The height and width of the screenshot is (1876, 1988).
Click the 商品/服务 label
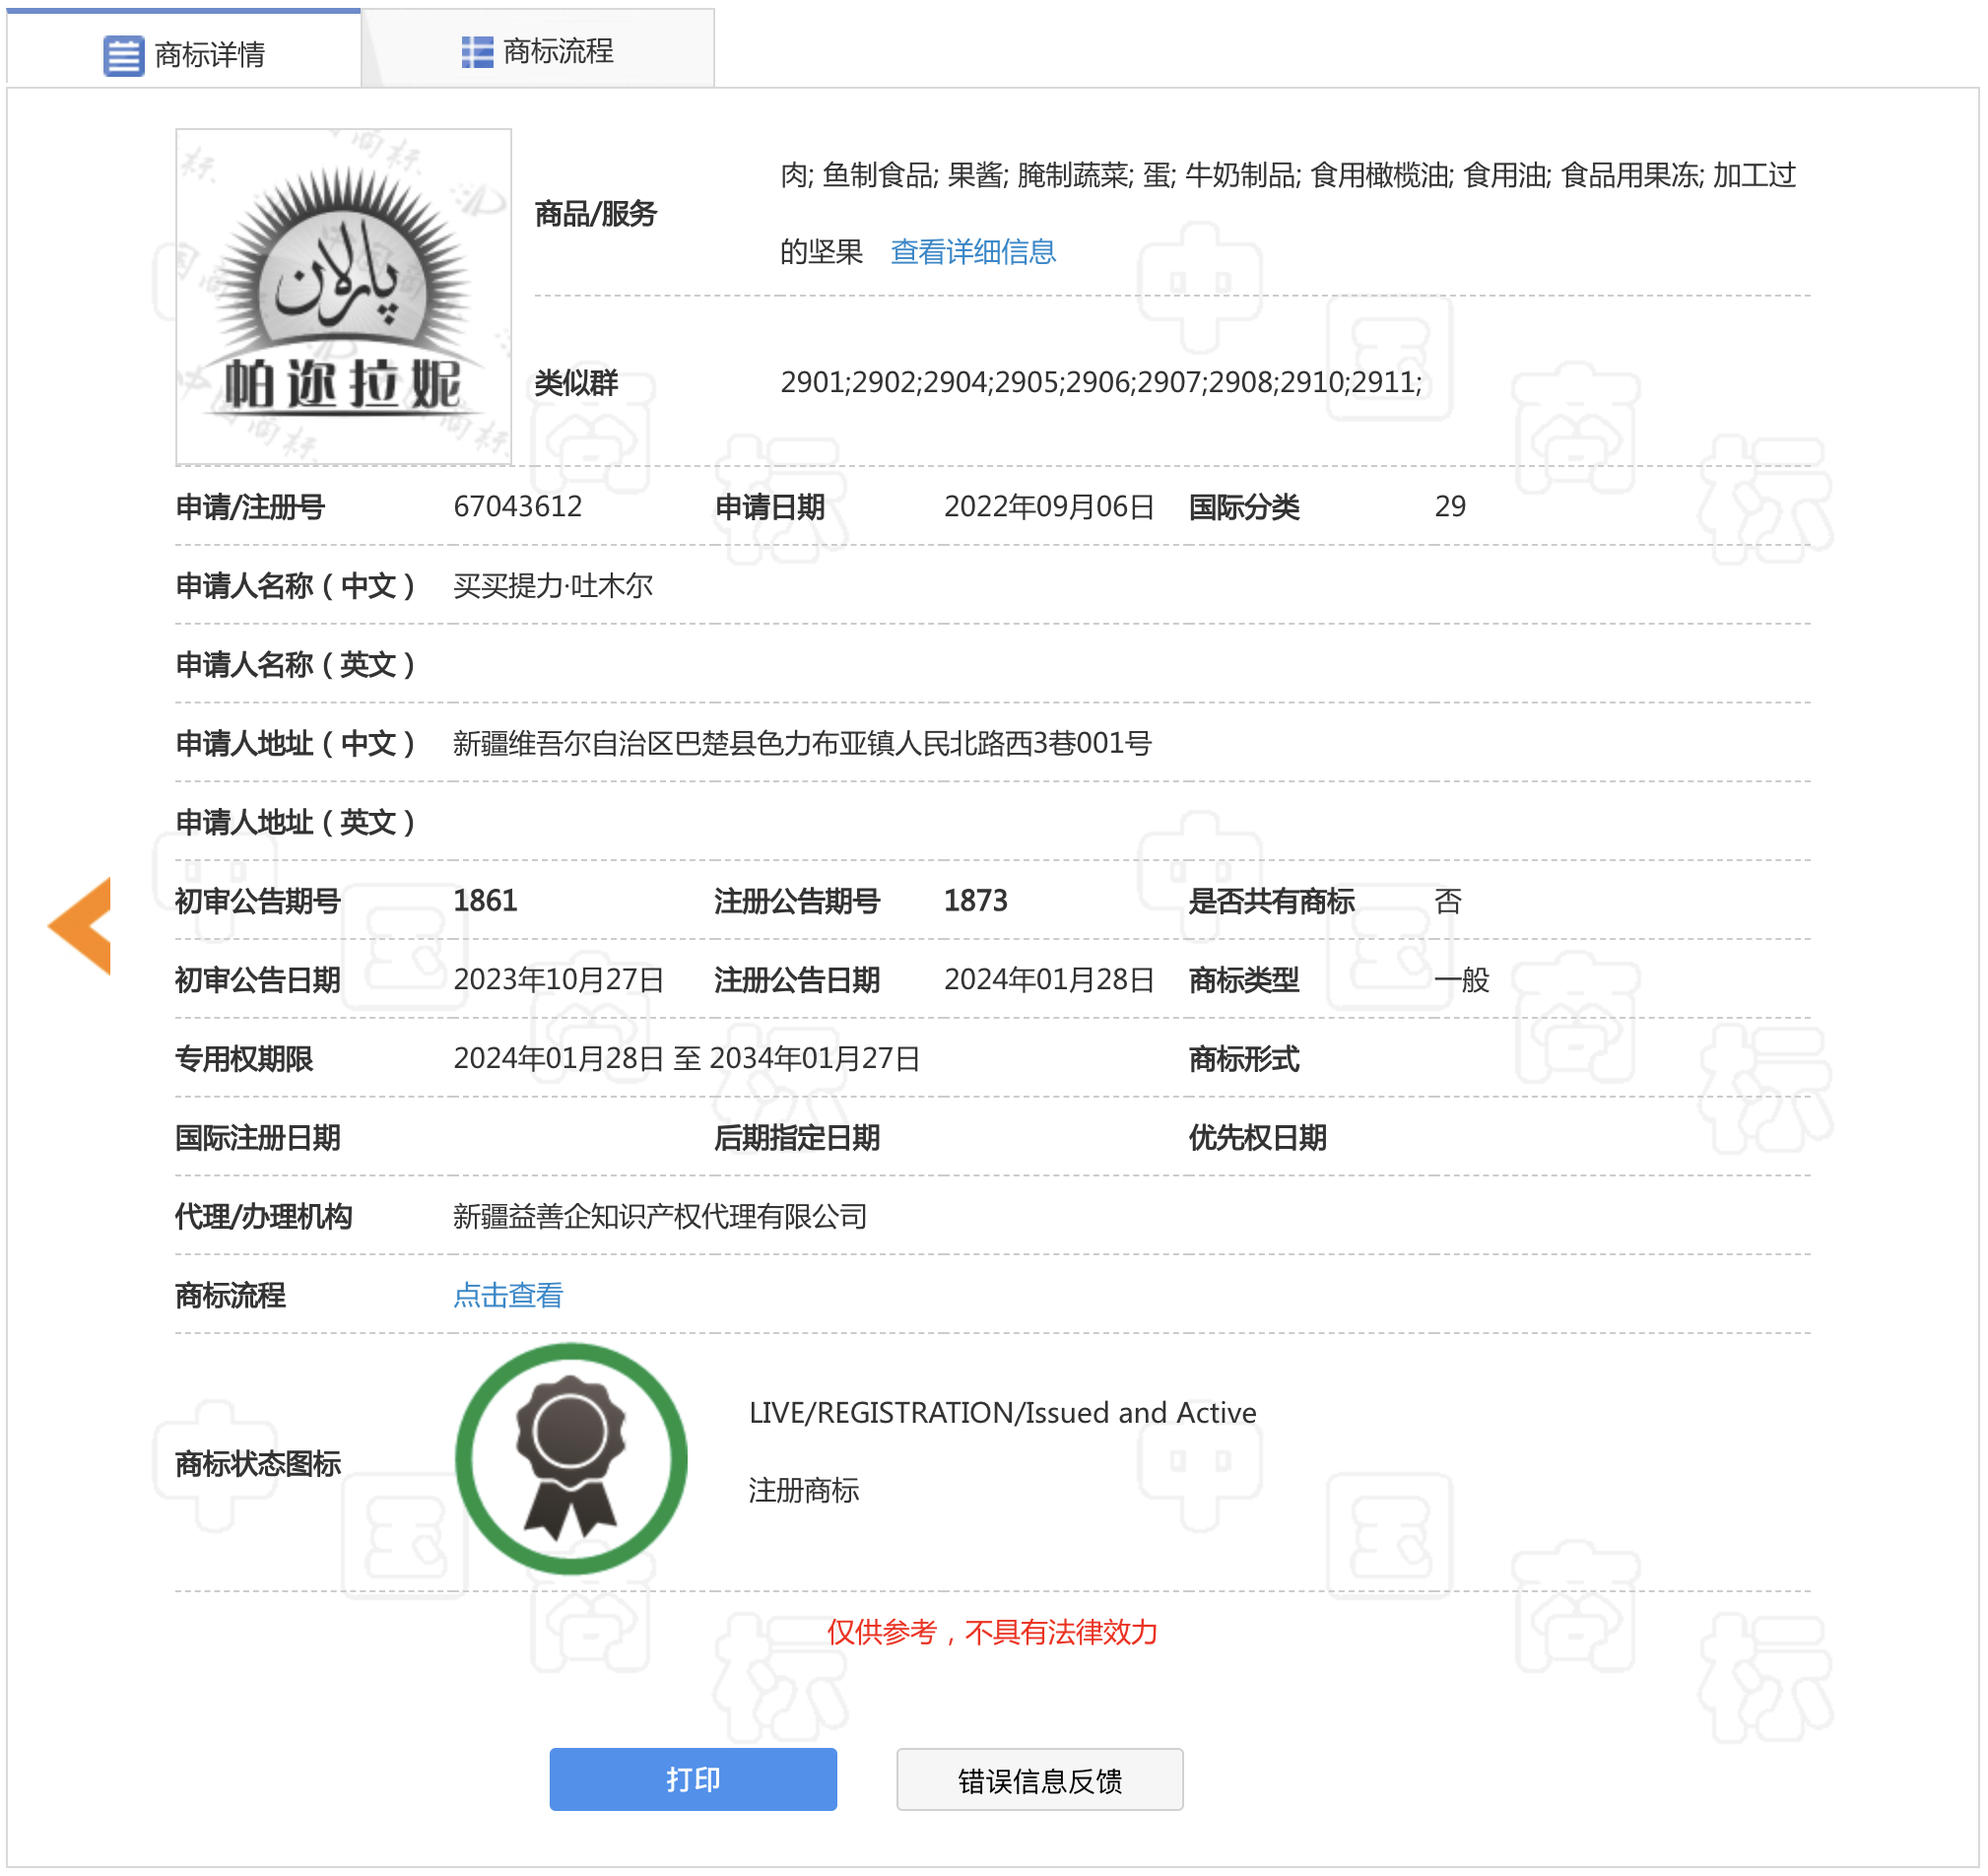click(x=596, y=213)
